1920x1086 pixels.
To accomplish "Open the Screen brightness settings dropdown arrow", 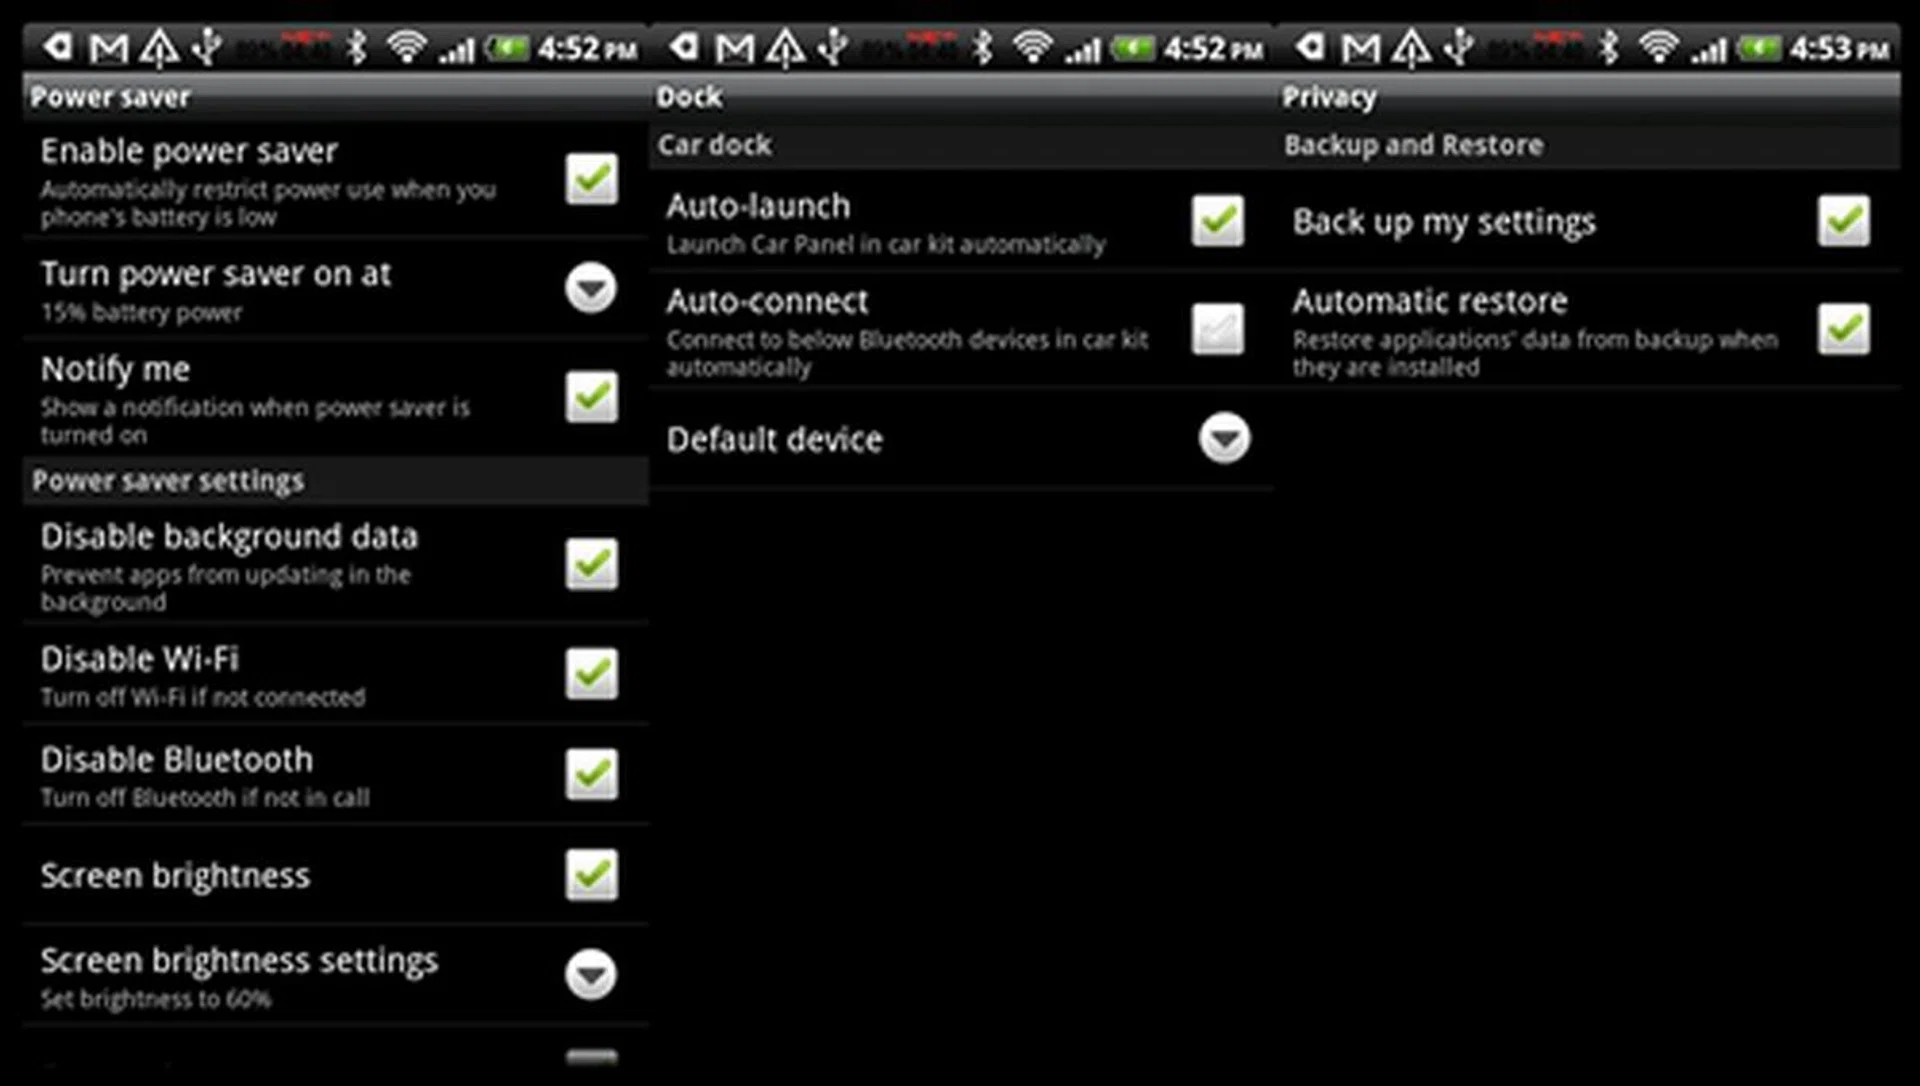I will (x=591, y=974).
